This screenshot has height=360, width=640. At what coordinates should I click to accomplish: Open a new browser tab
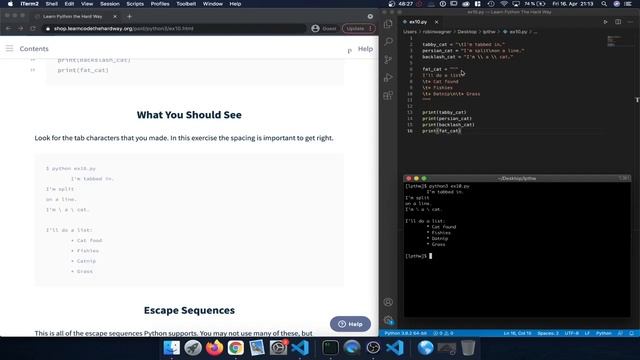point(129,16)
